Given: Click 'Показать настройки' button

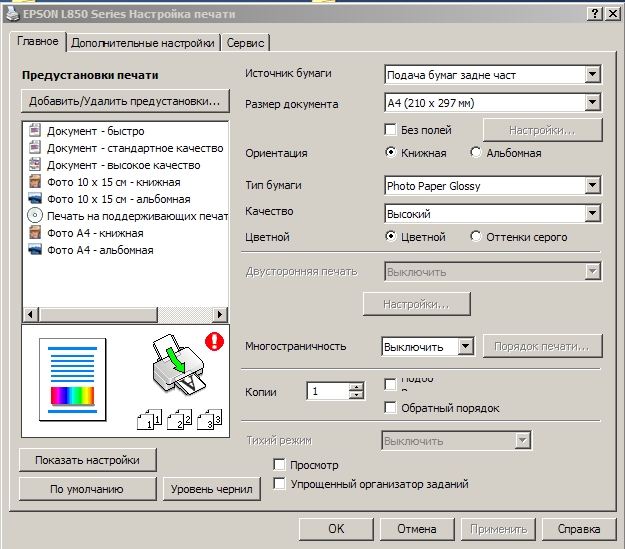Looking at the screenshot, I should [88, 460].
